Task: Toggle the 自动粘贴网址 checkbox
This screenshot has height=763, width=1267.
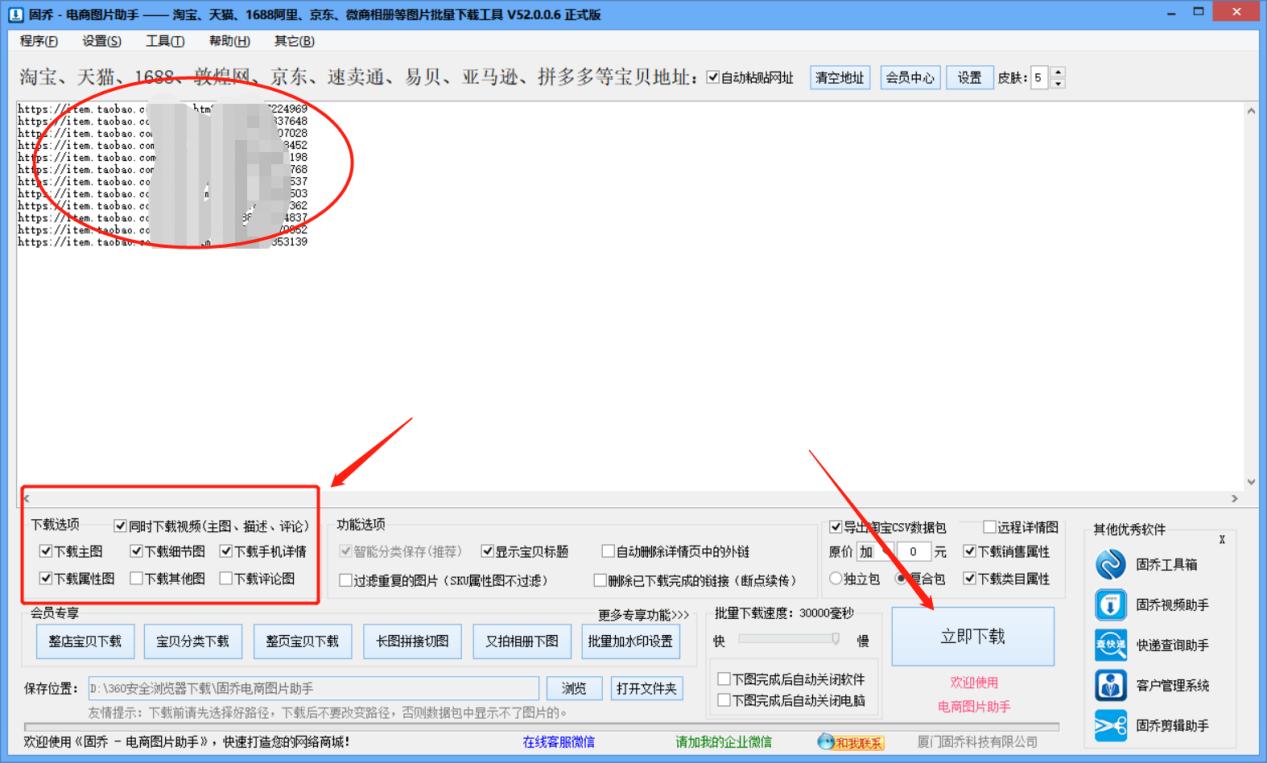Action: point(713,78)
